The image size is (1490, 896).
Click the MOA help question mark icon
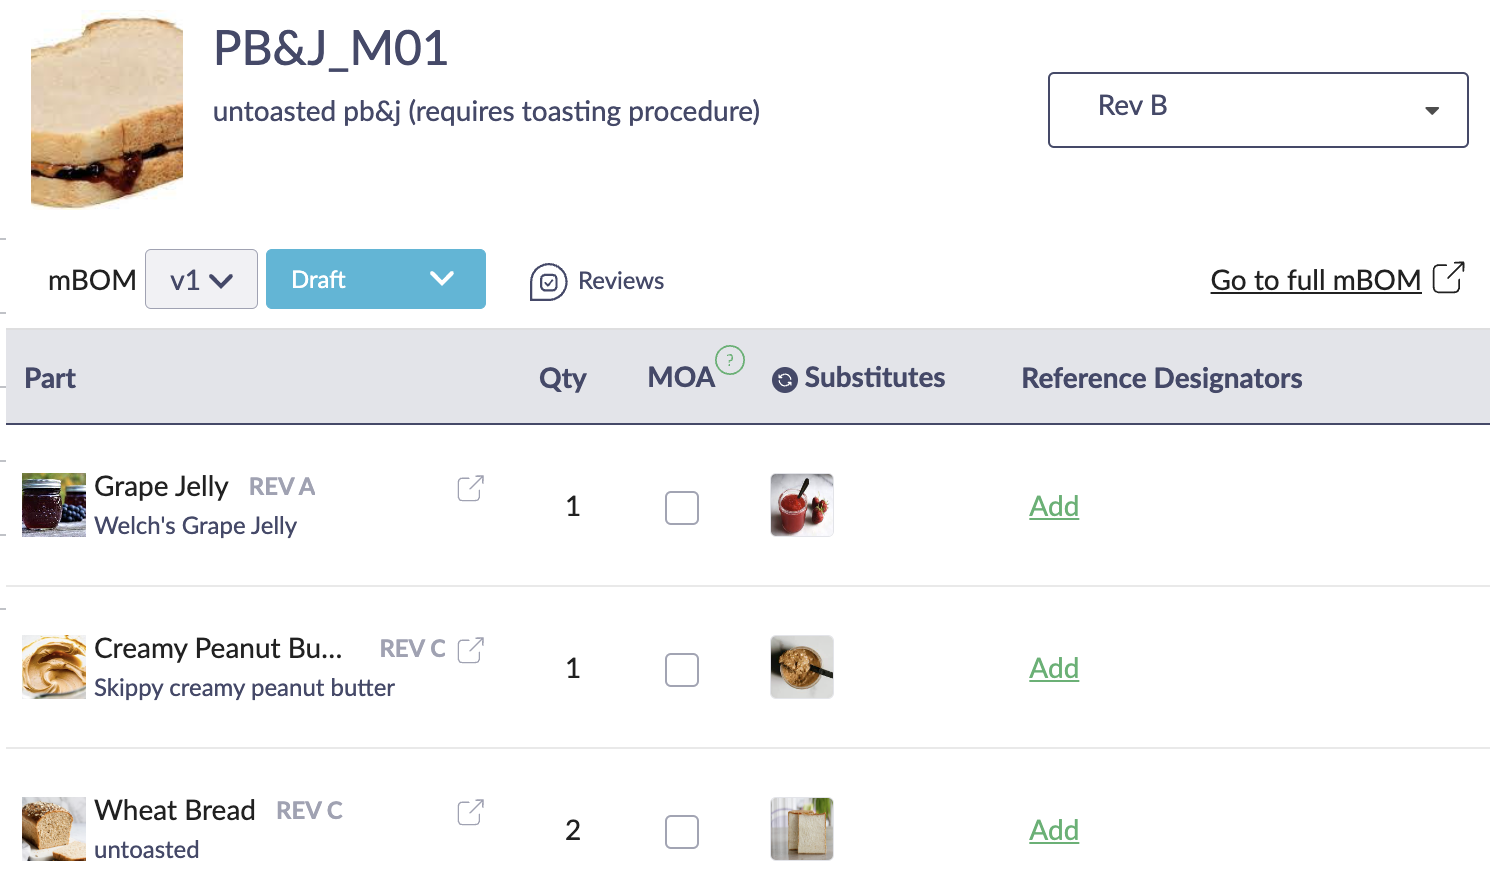tap(730, 360)
